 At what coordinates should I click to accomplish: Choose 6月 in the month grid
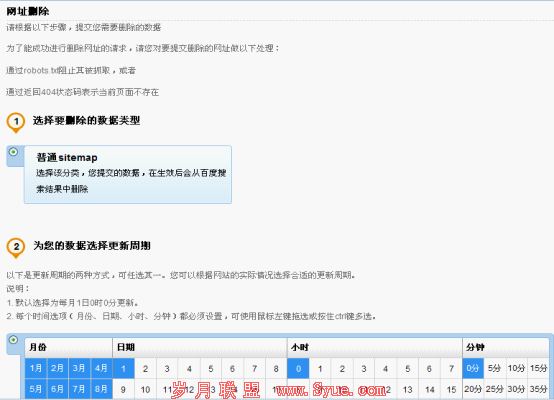pos(58,389)
